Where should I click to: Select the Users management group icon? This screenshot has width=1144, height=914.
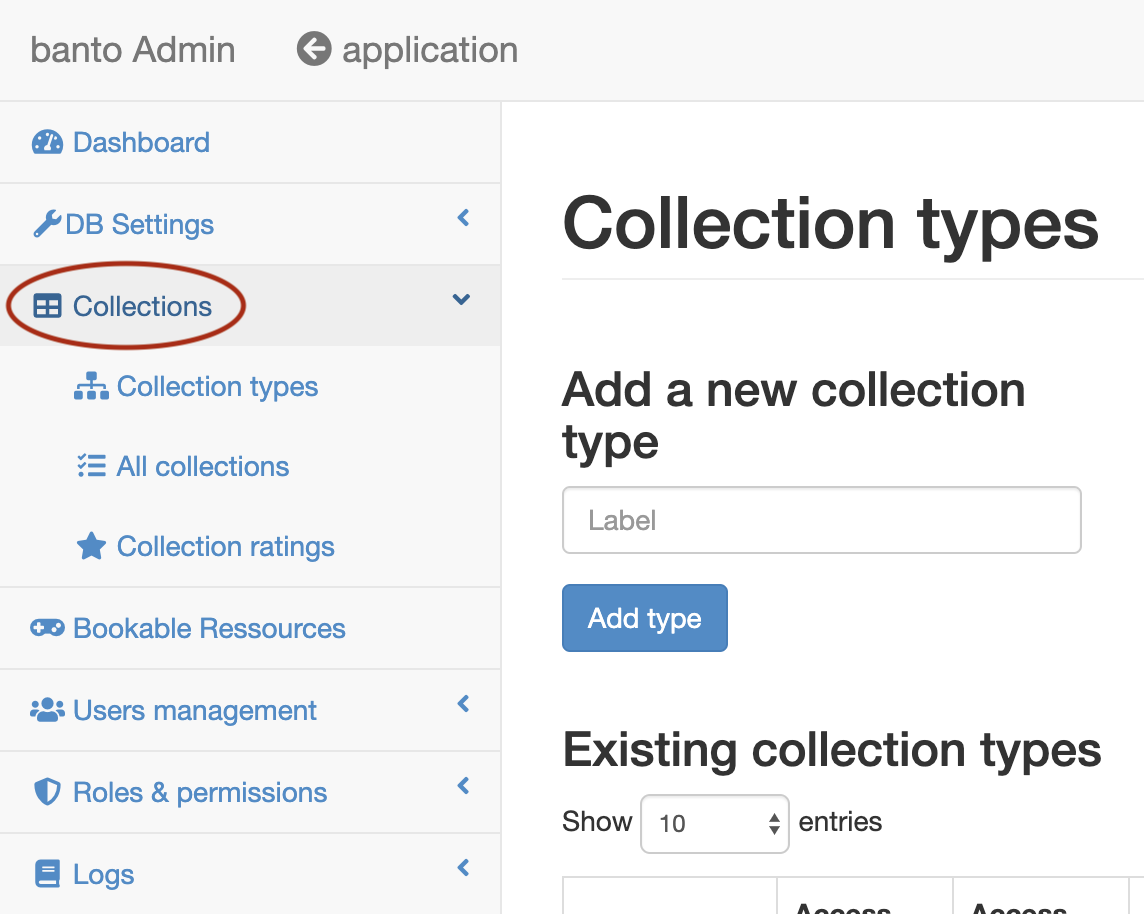point(48,710)
